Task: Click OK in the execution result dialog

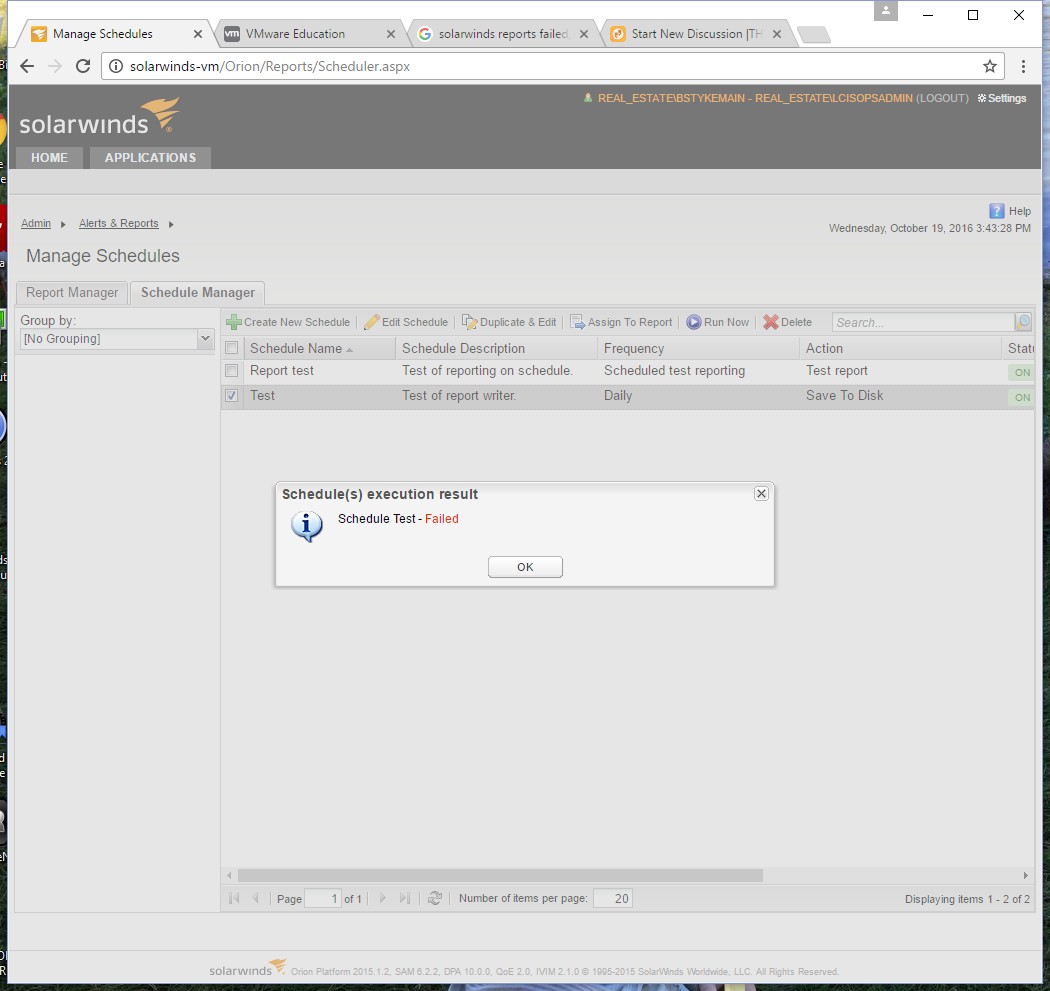Action: 525,567
